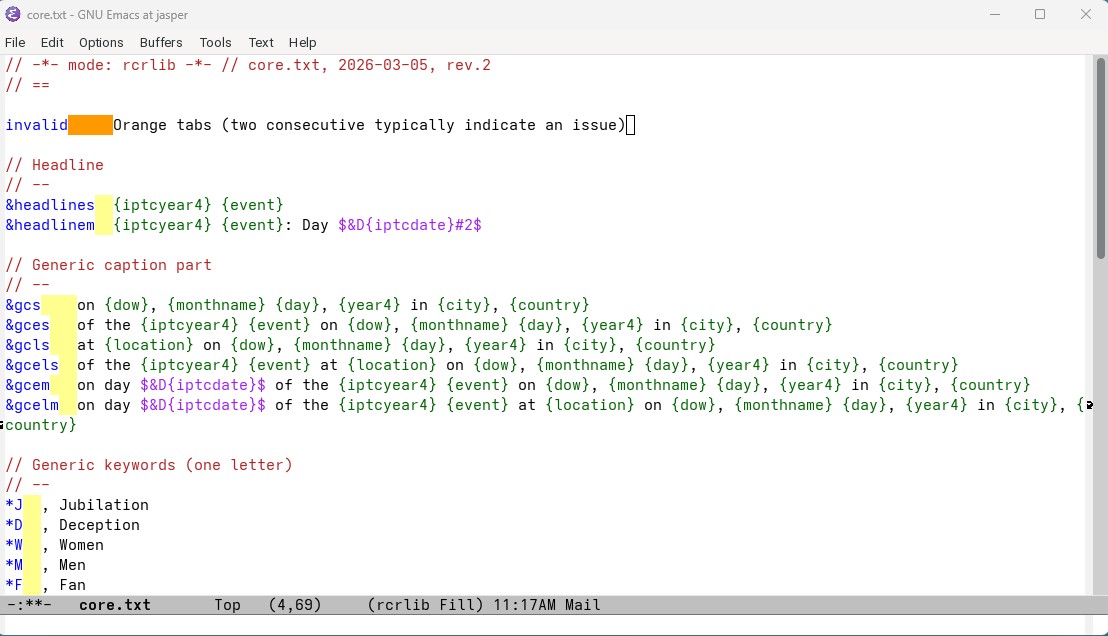This screenshot has height=636, width=1108.
Task: Click the word 'Men' in *M line
Action: pyautogui.click(x=72, y=565)
